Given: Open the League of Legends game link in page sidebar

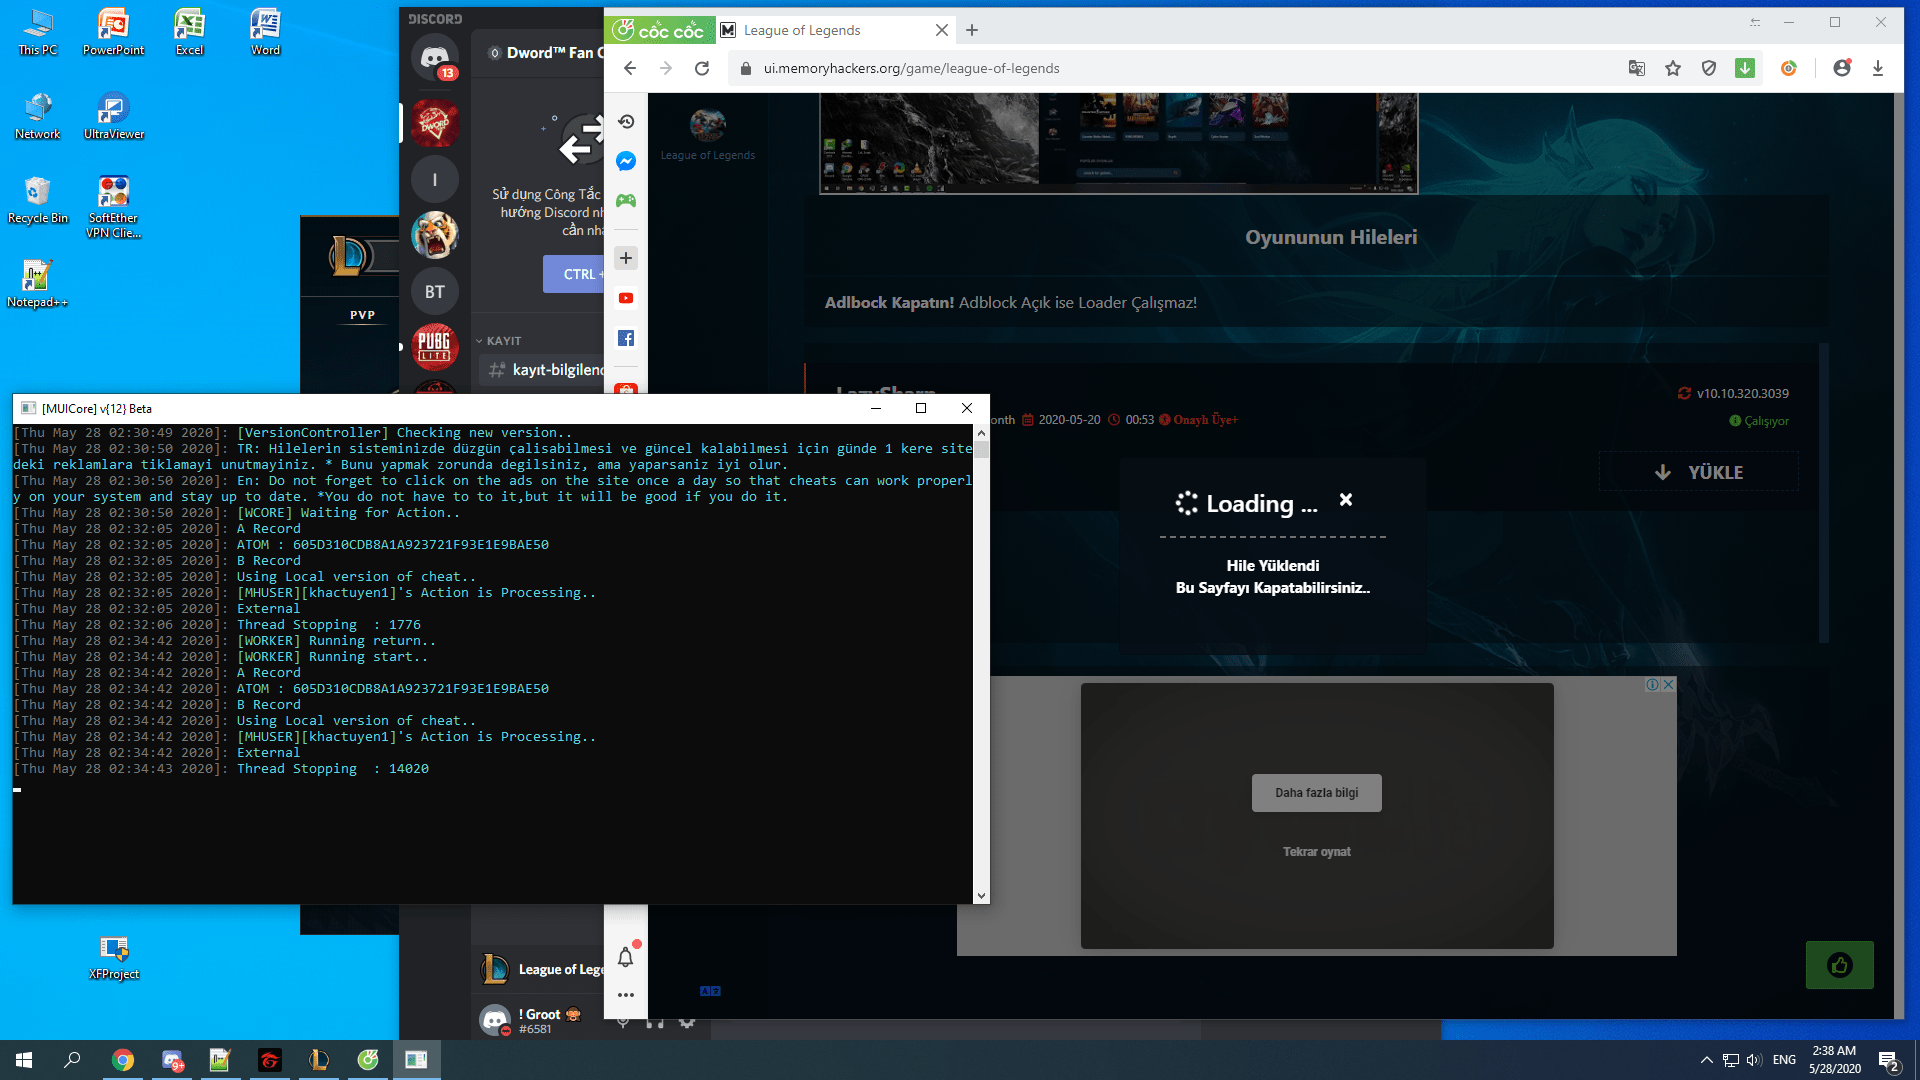Looking at the screenshot, I should [x=707, y=133].
